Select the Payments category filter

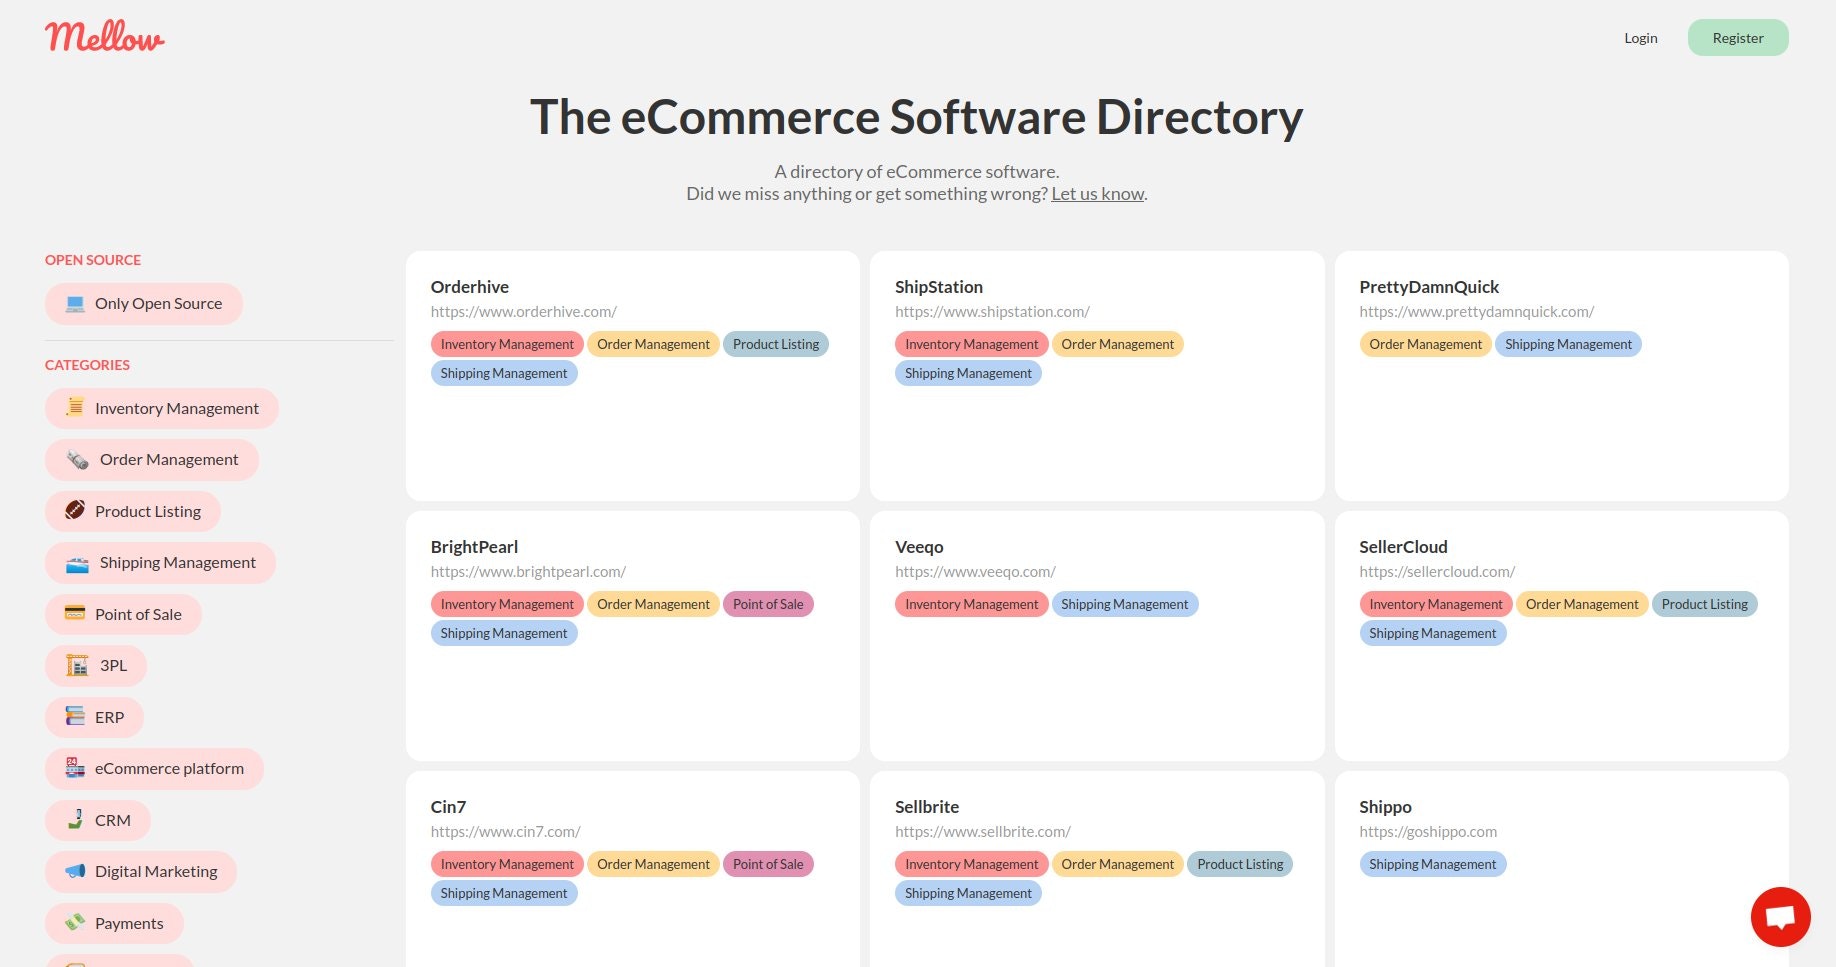pyautogui.click(x=114, y=924)
